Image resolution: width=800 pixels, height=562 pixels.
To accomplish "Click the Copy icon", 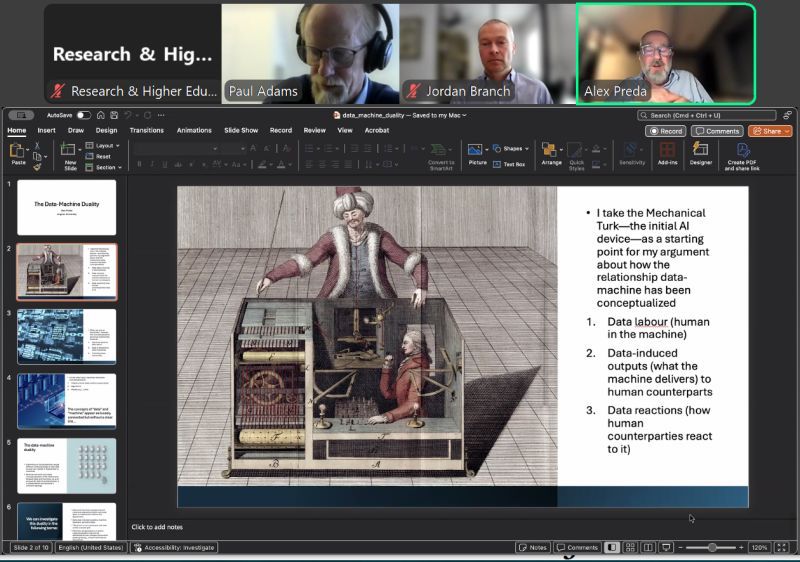I will click(37, 156).
